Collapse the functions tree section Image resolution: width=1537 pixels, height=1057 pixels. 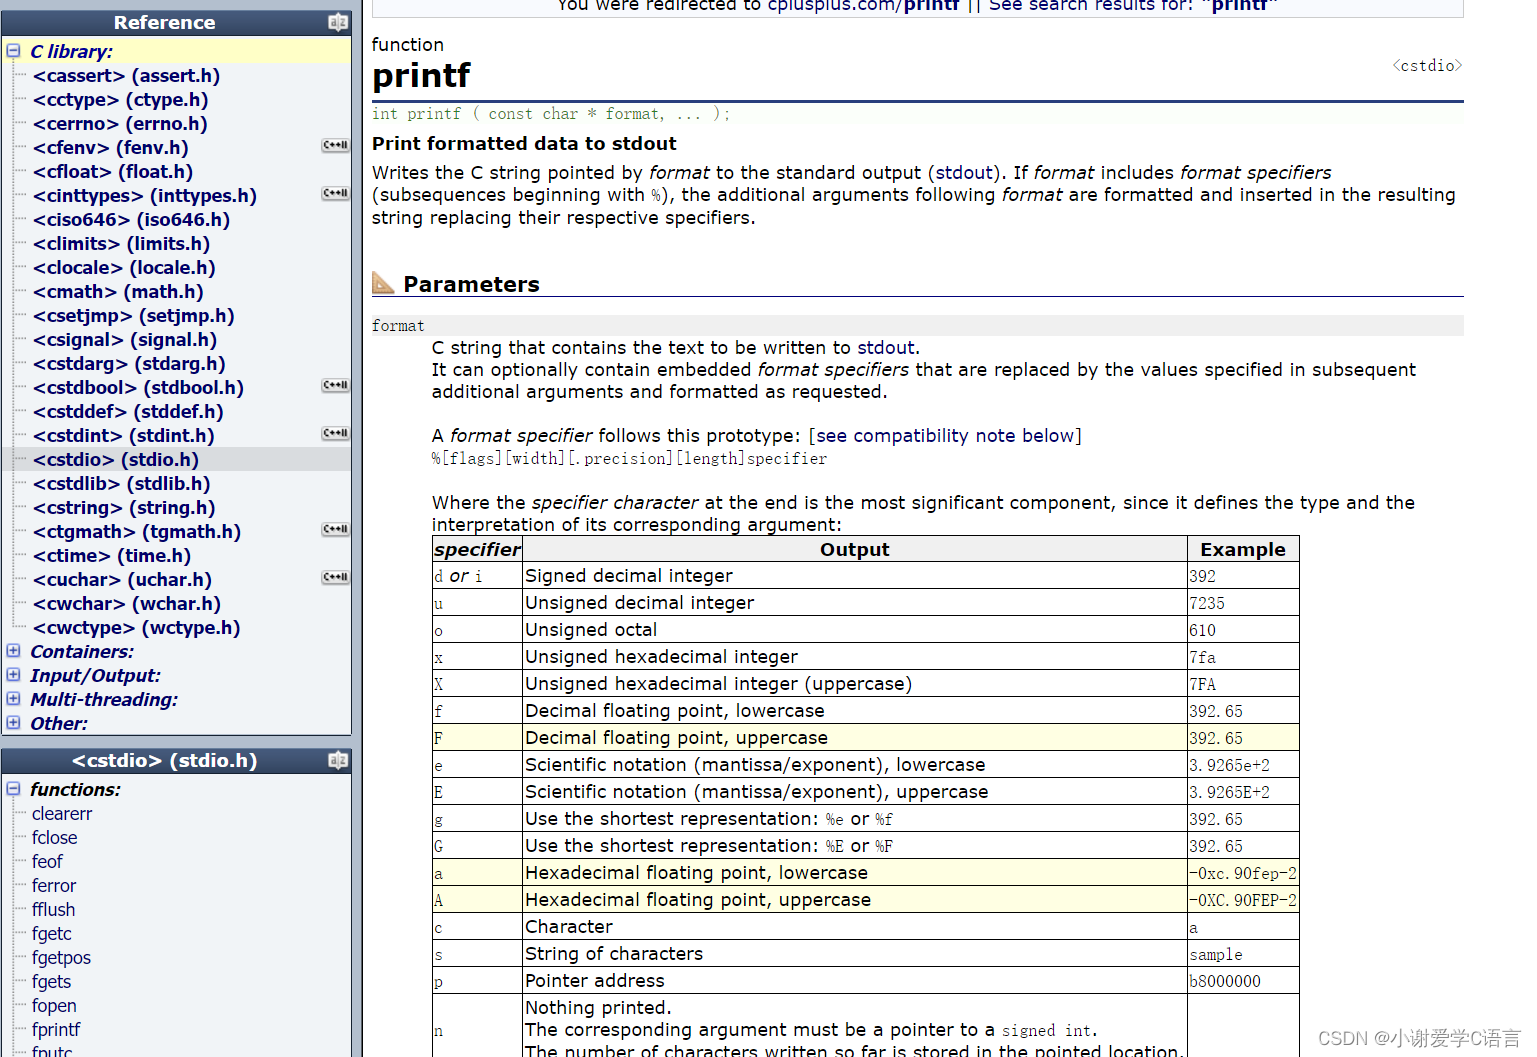(x=13, y=788)
